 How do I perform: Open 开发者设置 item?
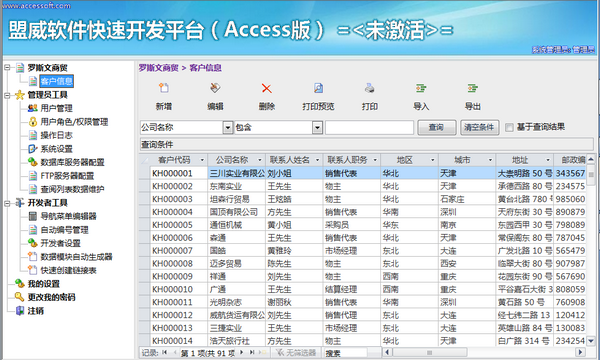tap(60, 243)
